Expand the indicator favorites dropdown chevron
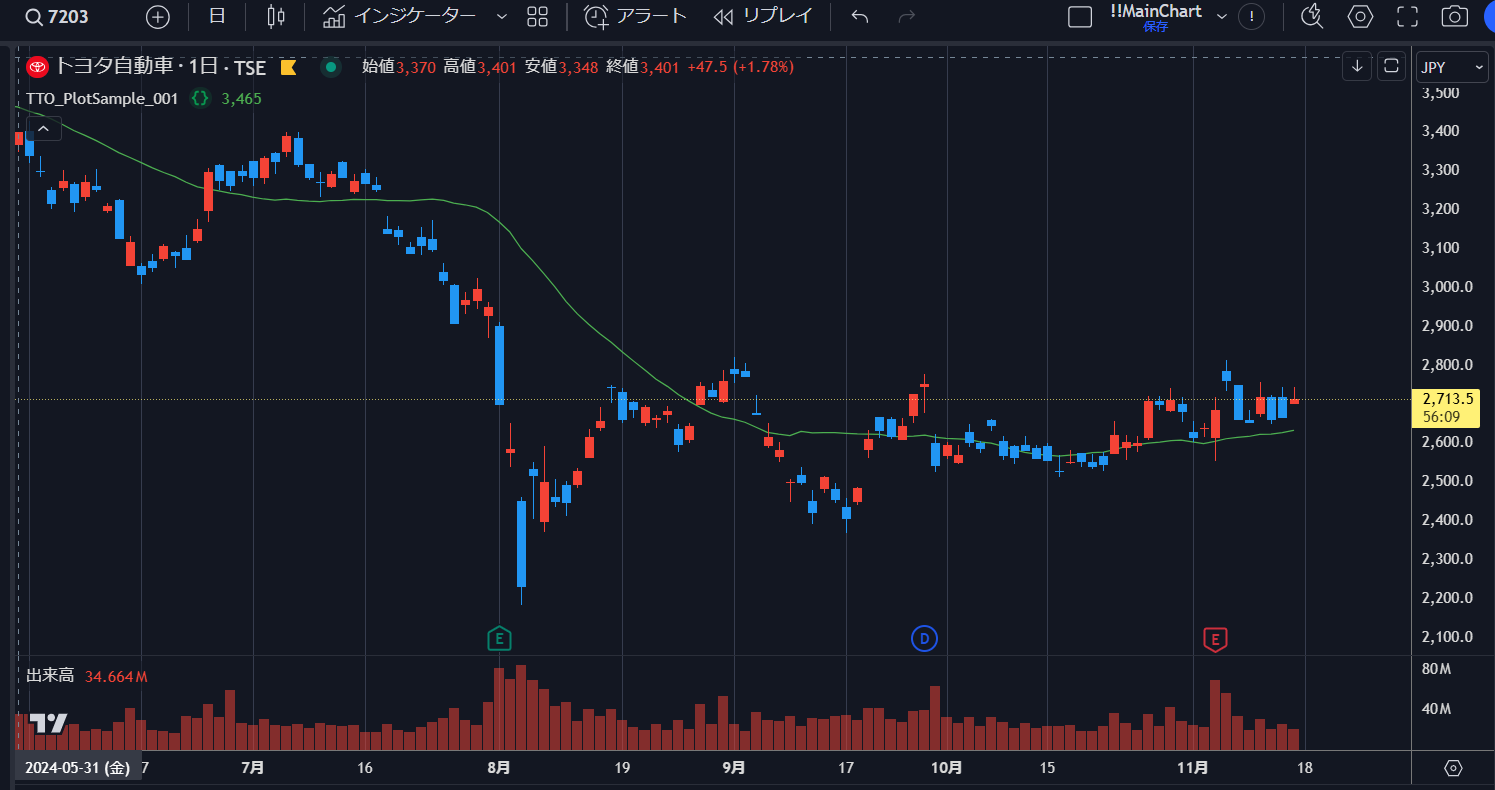Image resolution: width=1495 pixels, height=790 pixels. tap(502, 17)
